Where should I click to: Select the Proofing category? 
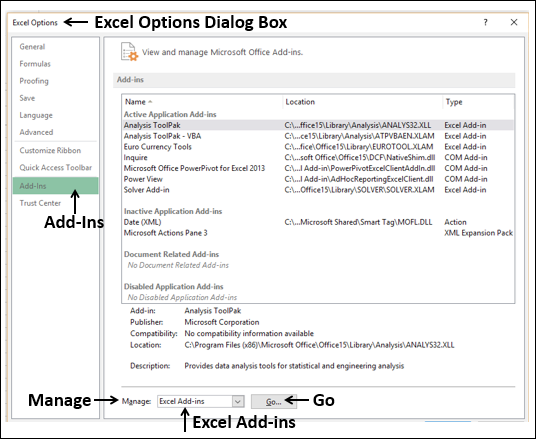tap(34, 81)
